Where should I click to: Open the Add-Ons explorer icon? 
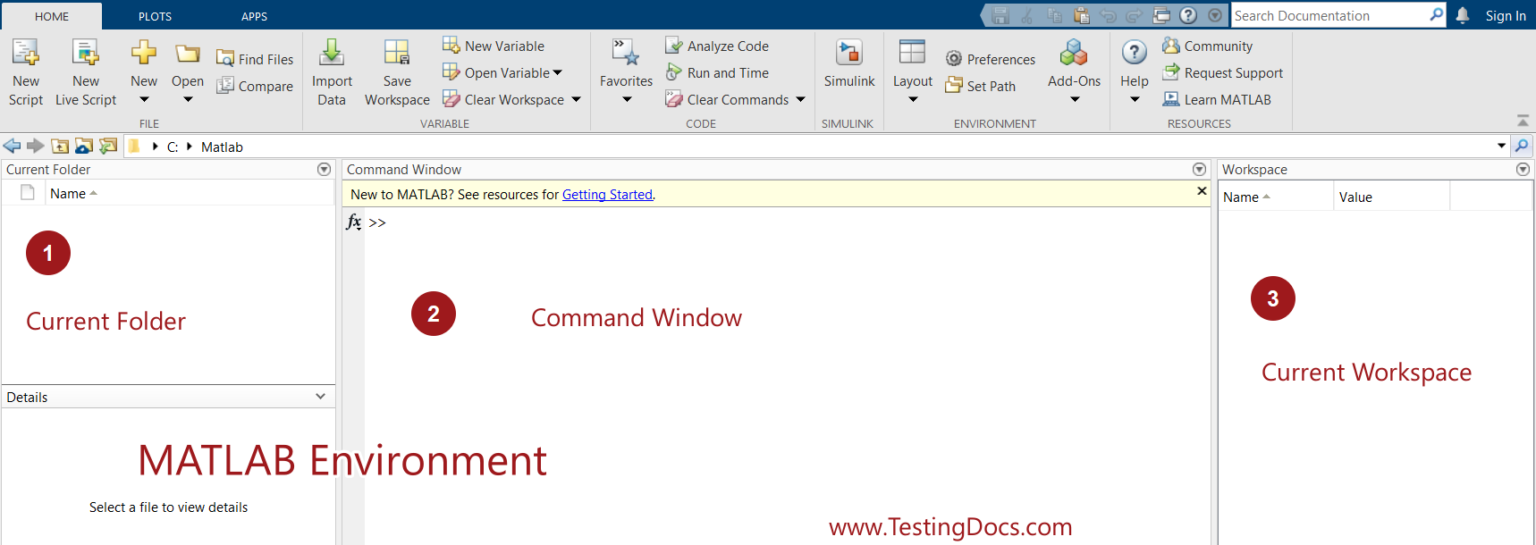coord(1074,54)
